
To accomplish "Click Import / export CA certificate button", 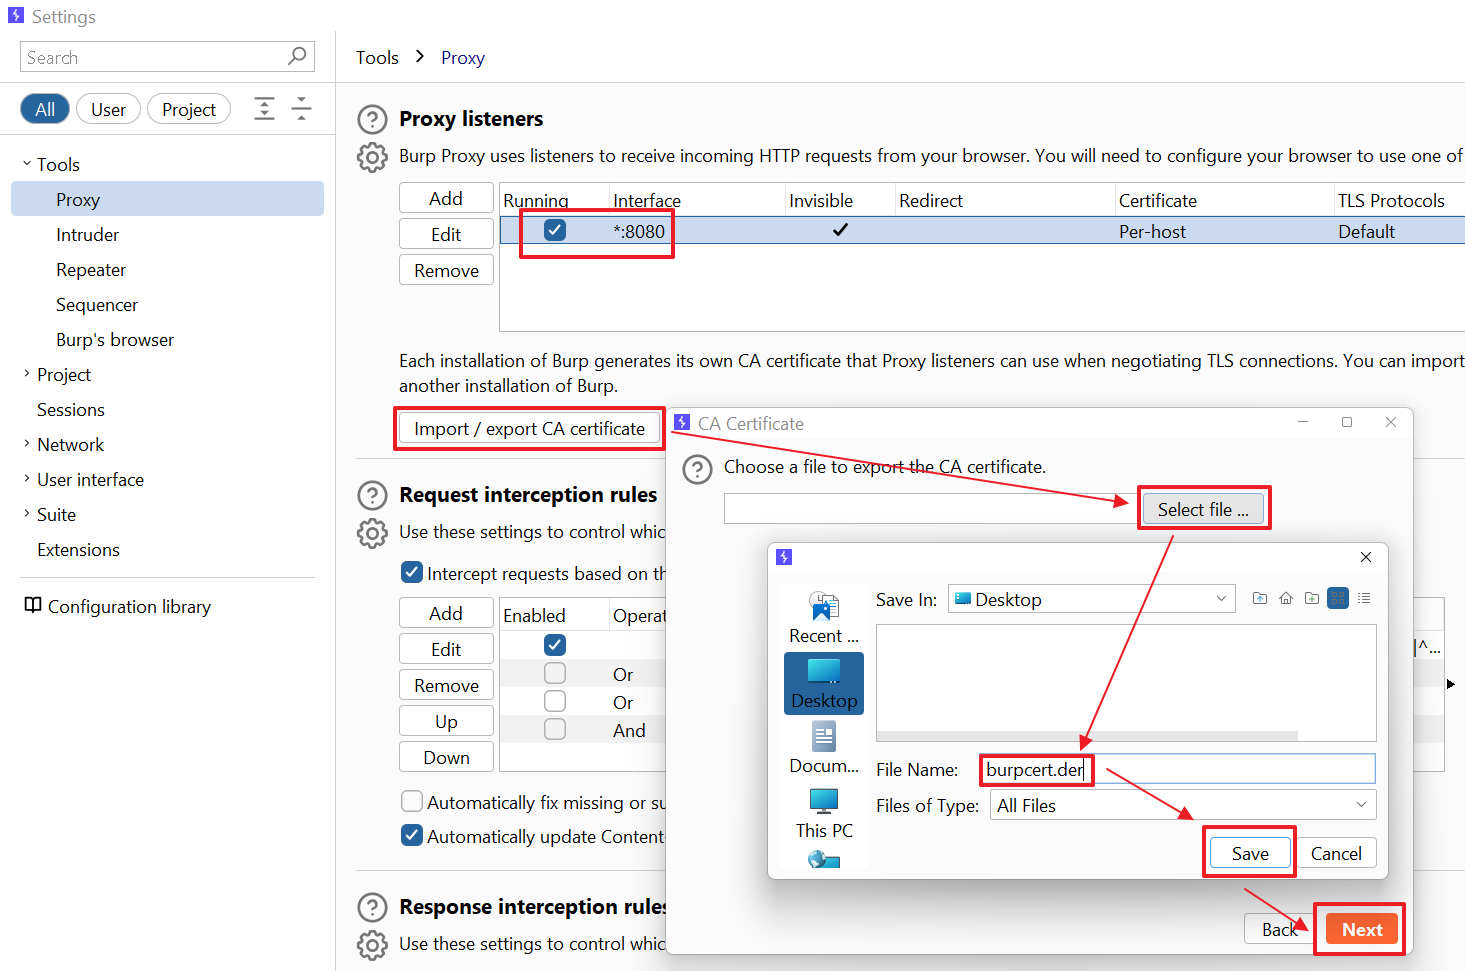I will (x=530, y=428).
